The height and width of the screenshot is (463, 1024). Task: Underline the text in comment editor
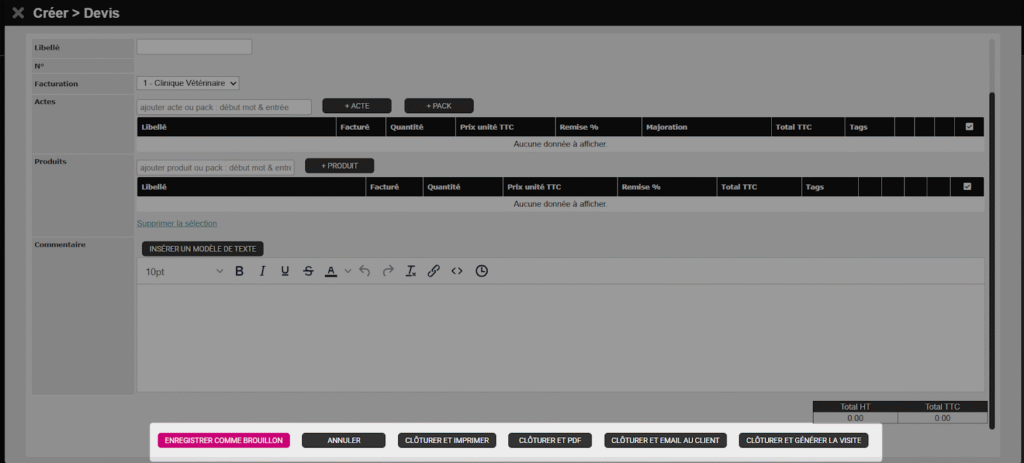[x=285, y=271]
